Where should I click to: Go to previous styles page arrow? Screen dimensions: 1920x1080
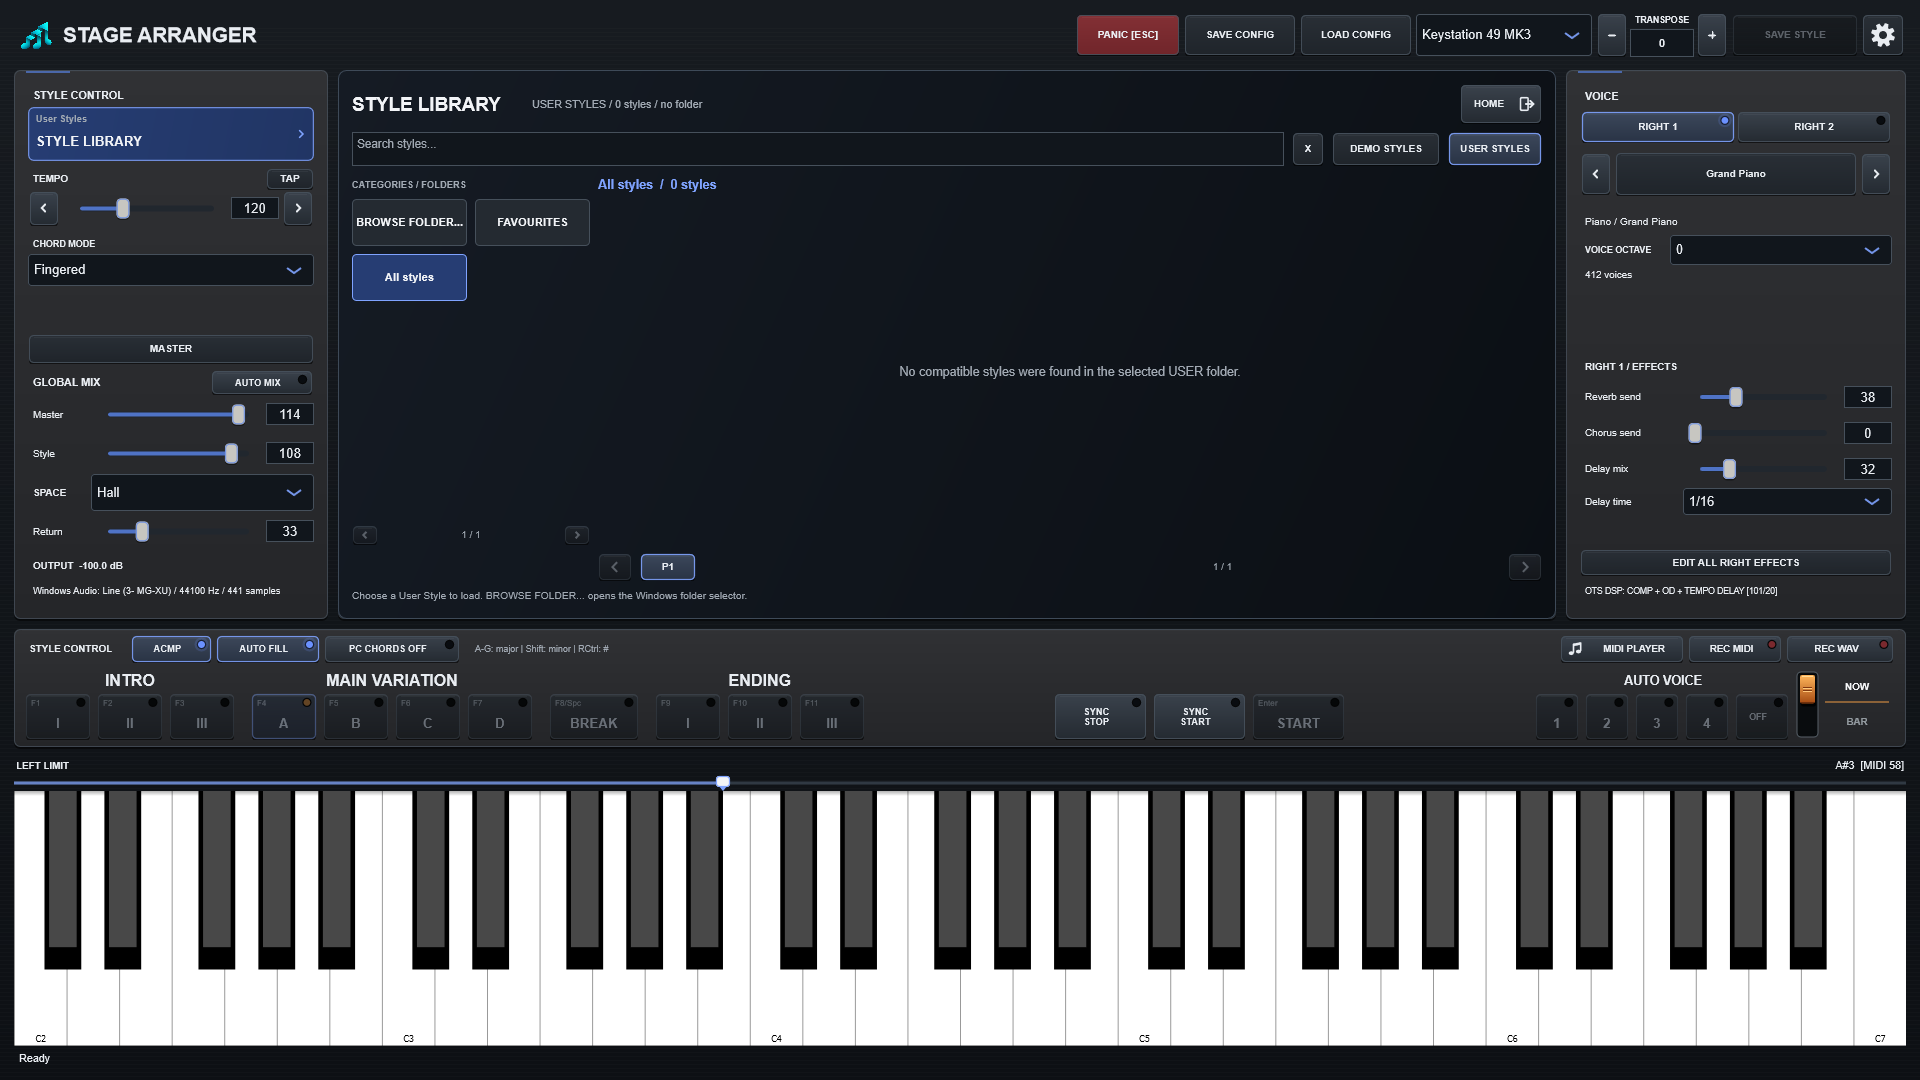[615, 567]
